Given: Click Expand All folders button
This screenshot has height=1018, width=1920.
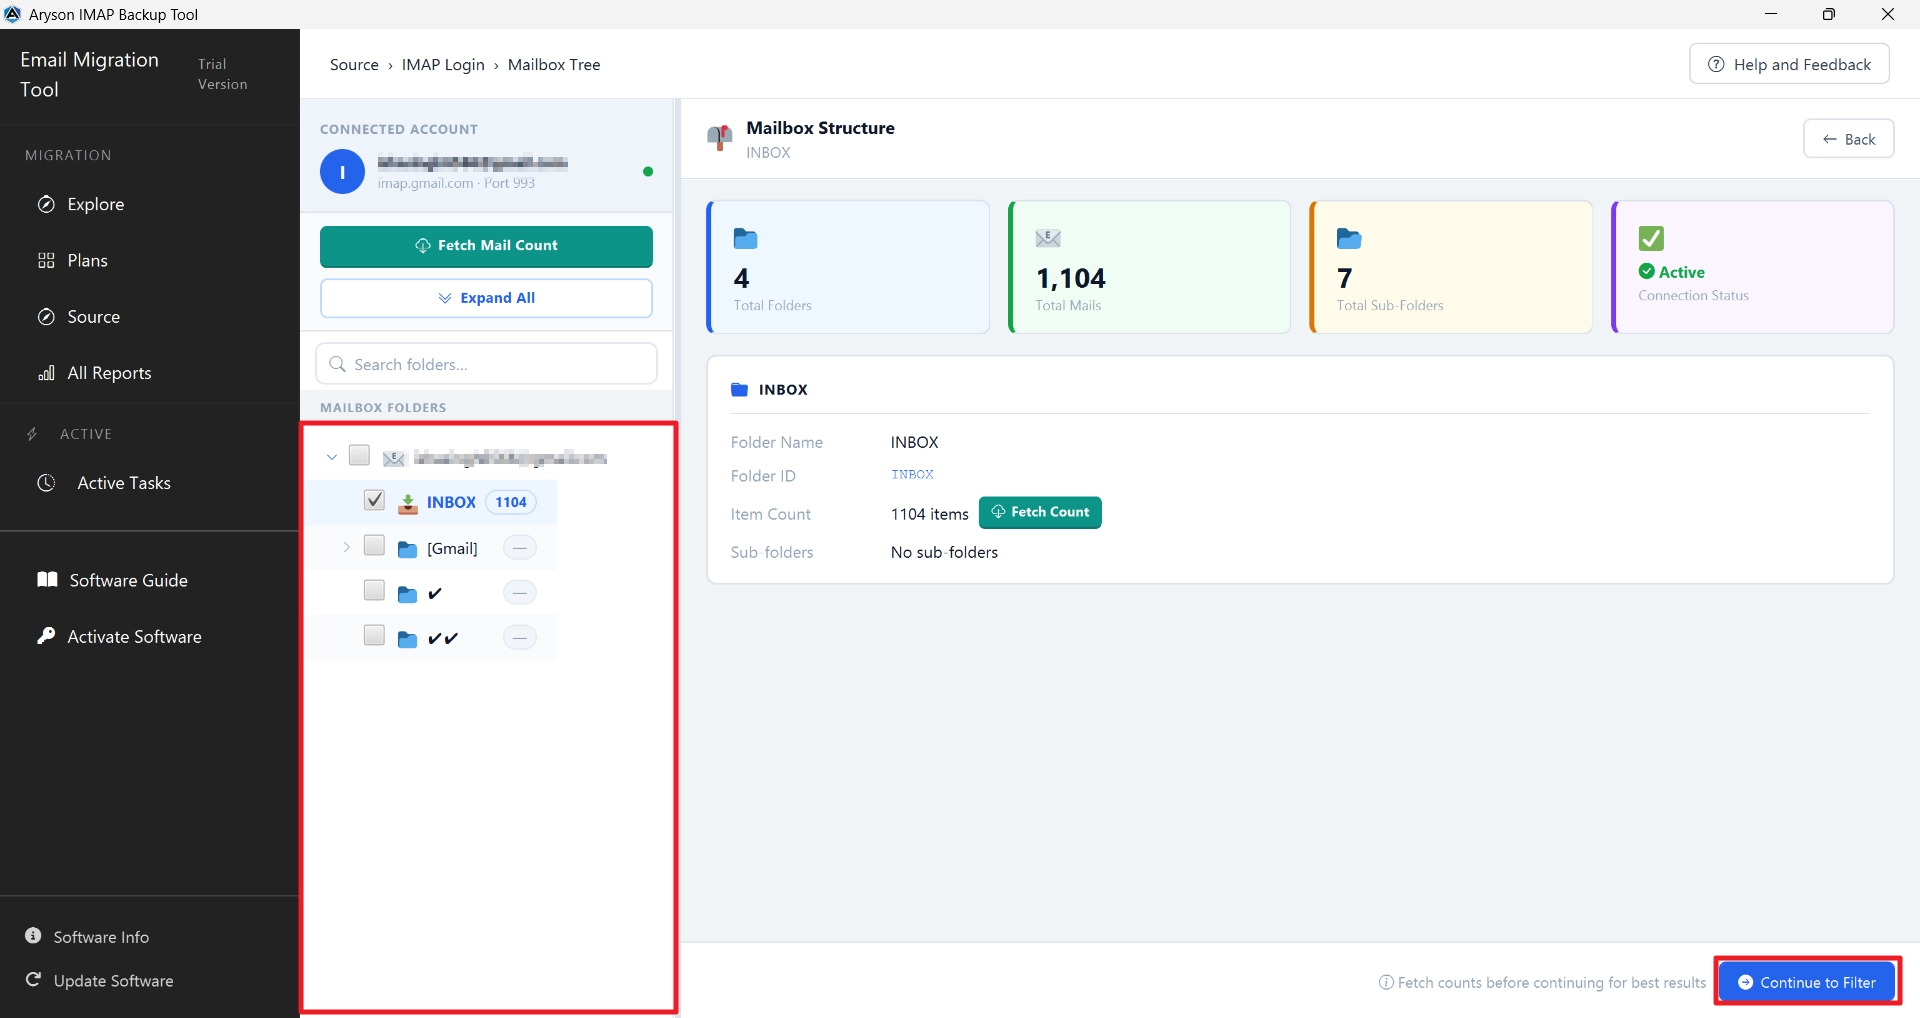Looking at the screenshot, I should pyautogui.click(x=486, y=298).
